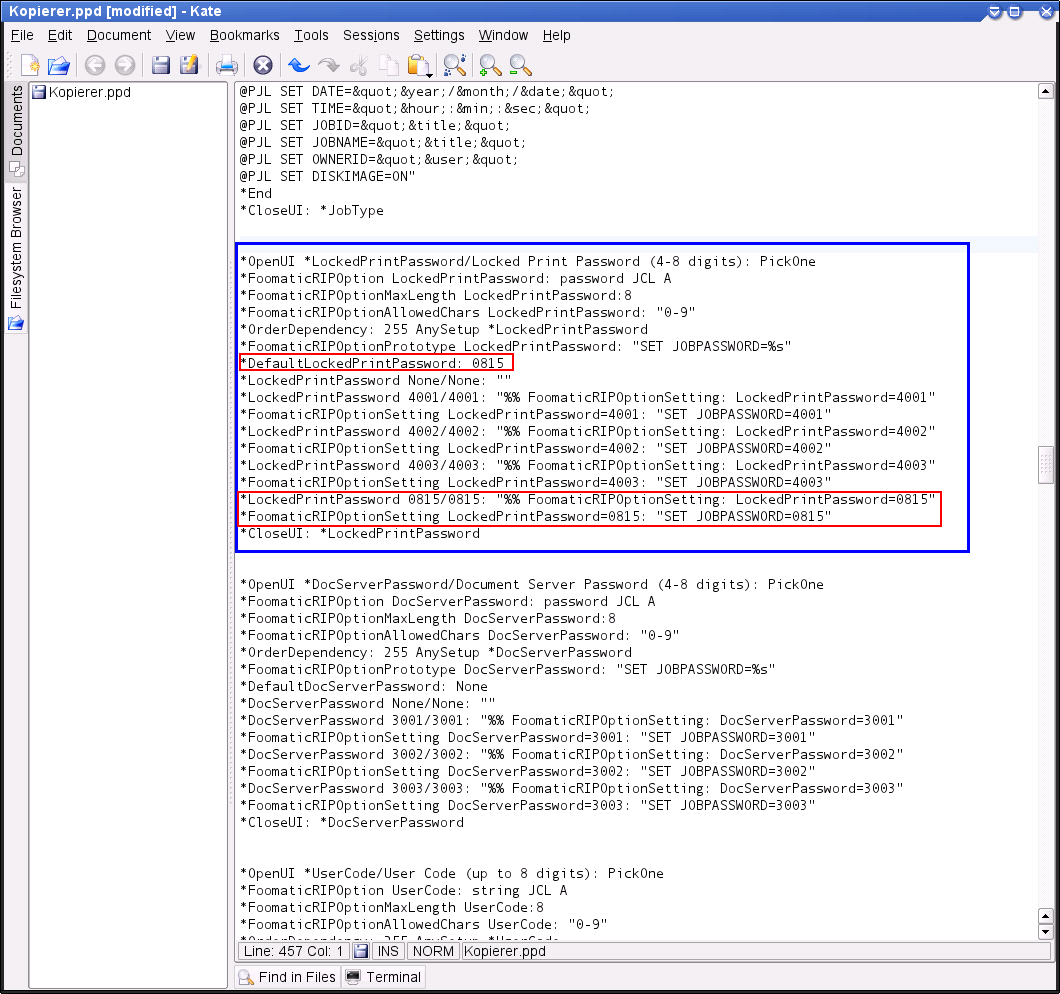Open the Bookmarks menu

click(x=244, y=35)
